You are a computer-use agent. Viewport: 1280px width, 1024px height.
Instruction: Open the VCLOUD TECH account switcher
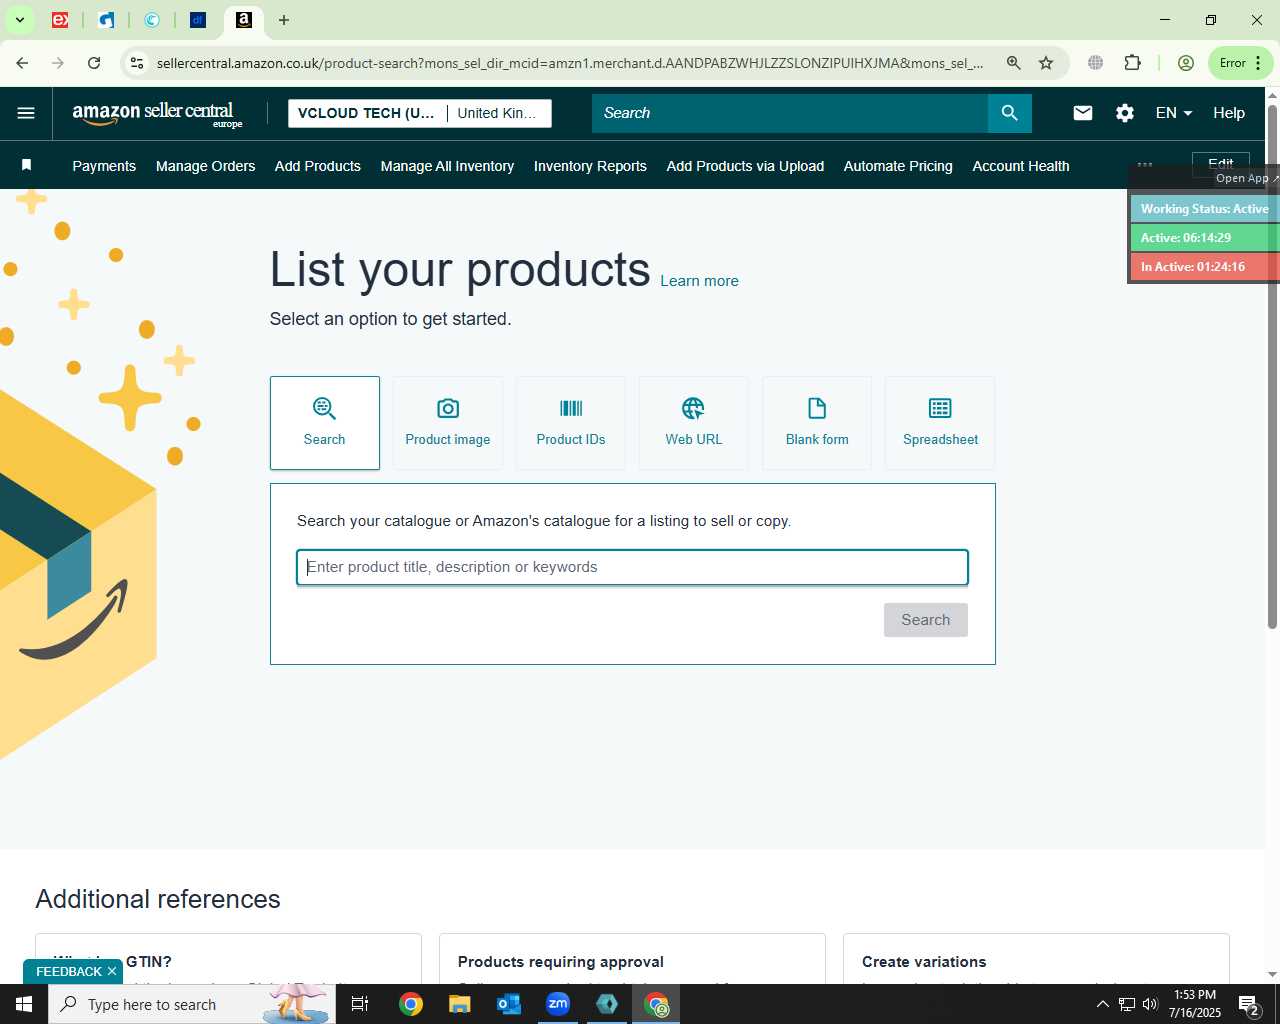[366, 113]
